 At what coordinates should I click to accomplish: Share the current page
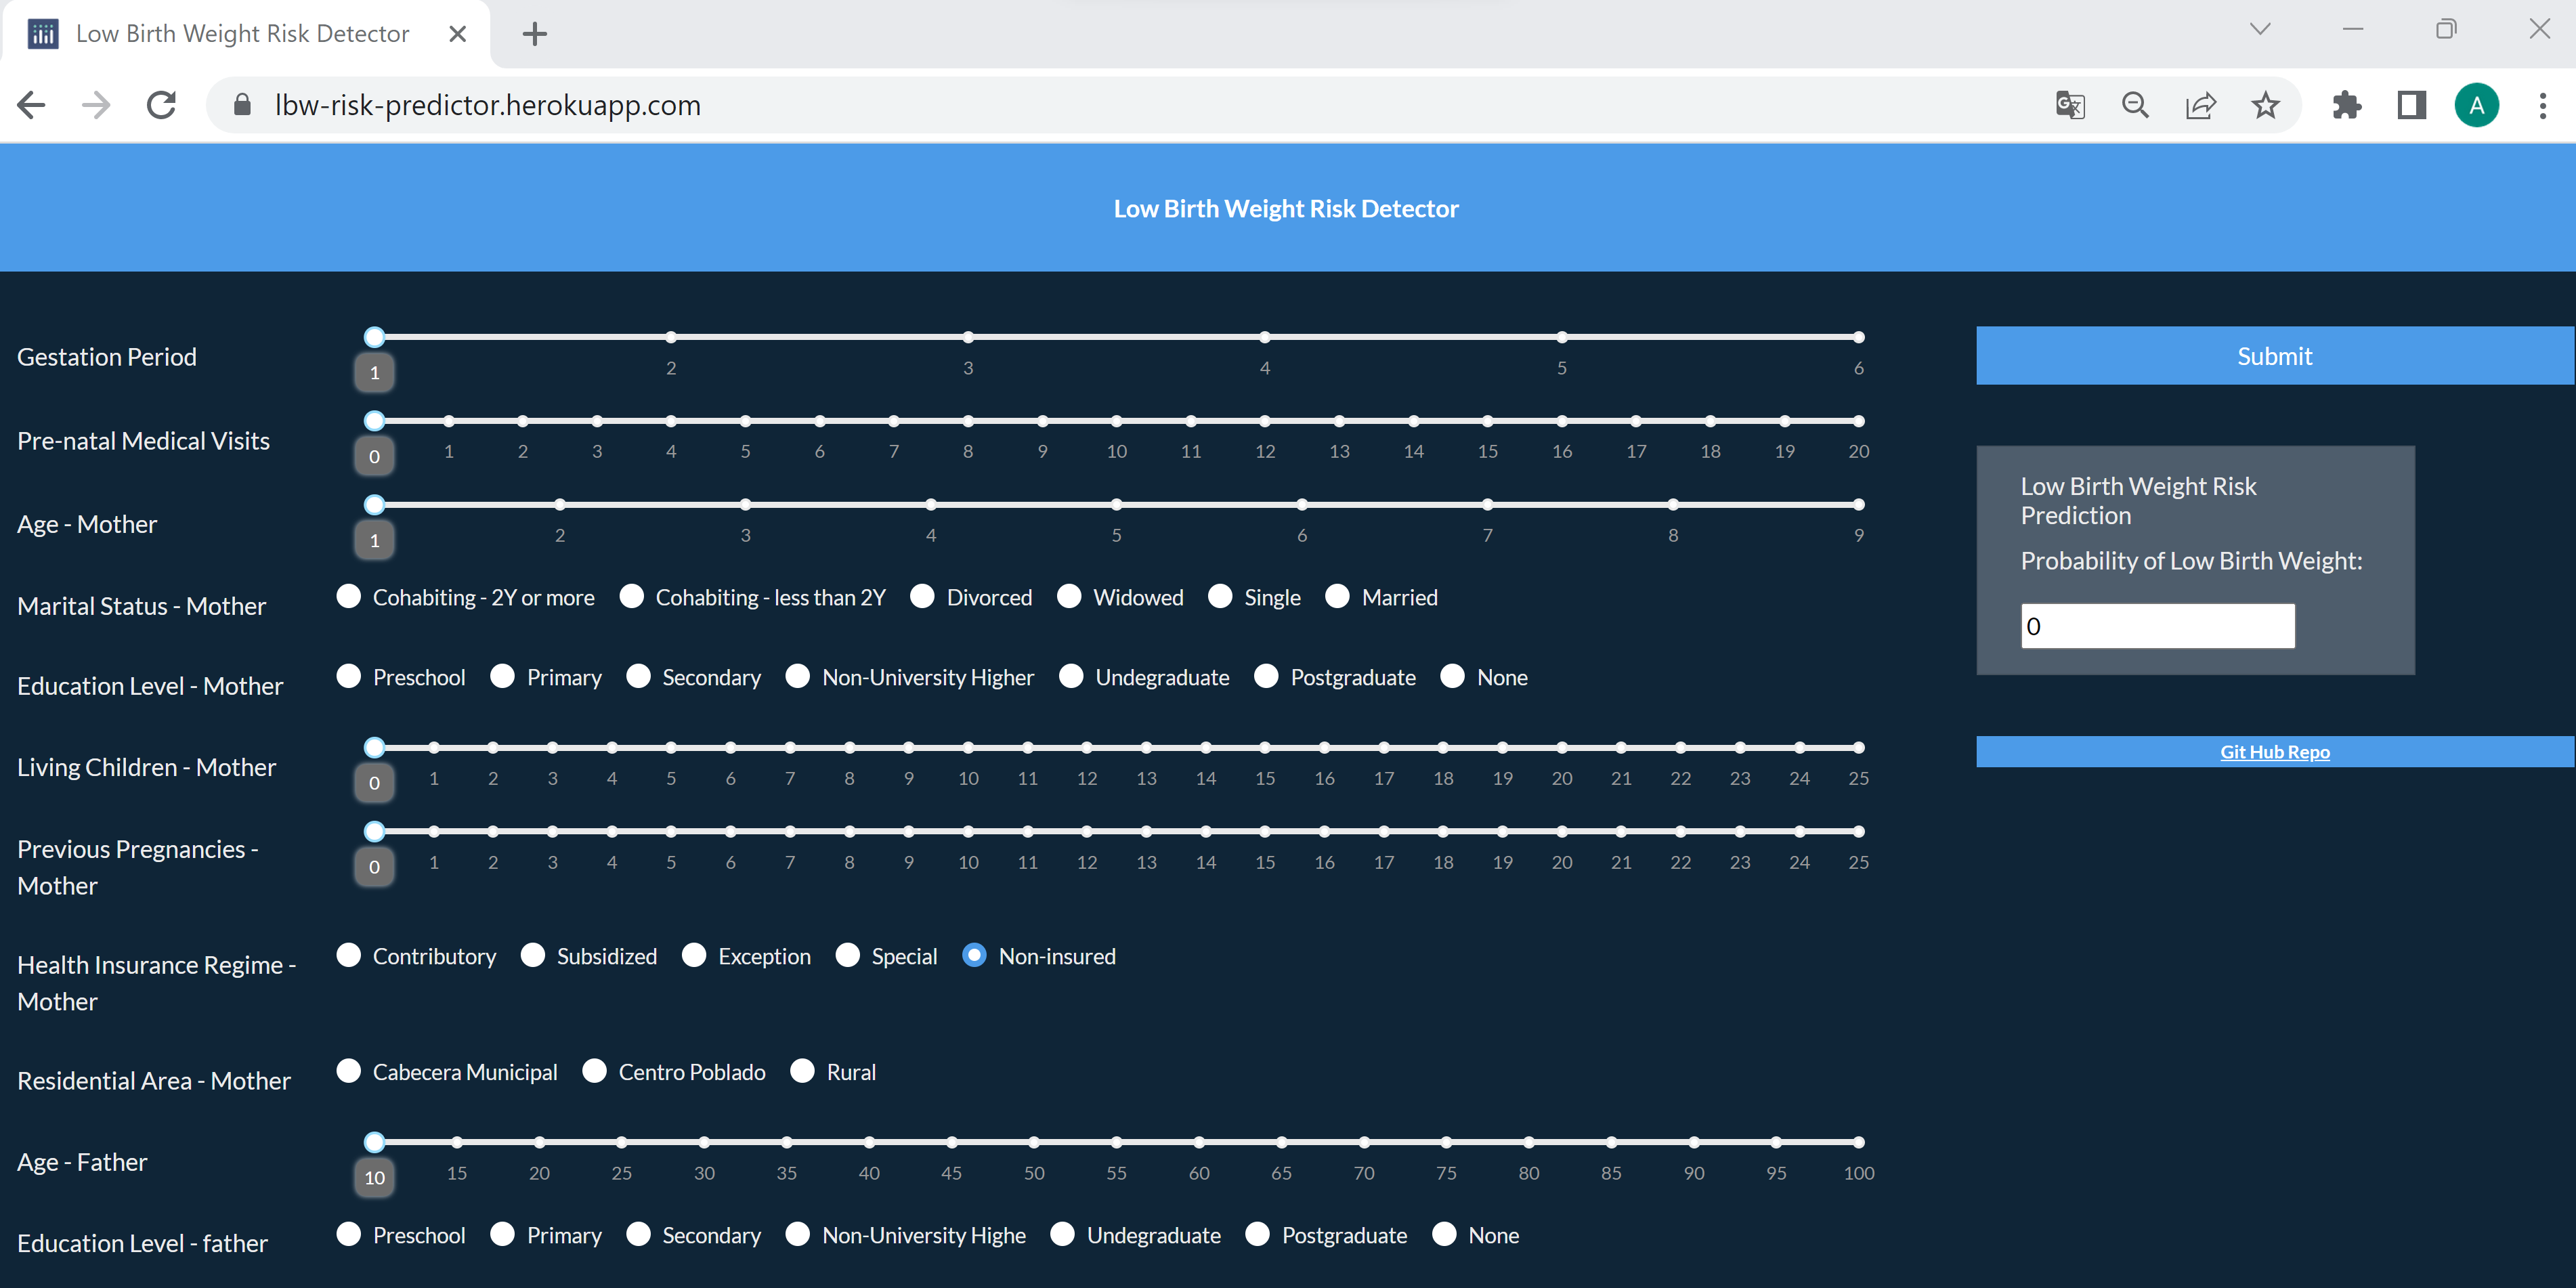[2201, 105]
